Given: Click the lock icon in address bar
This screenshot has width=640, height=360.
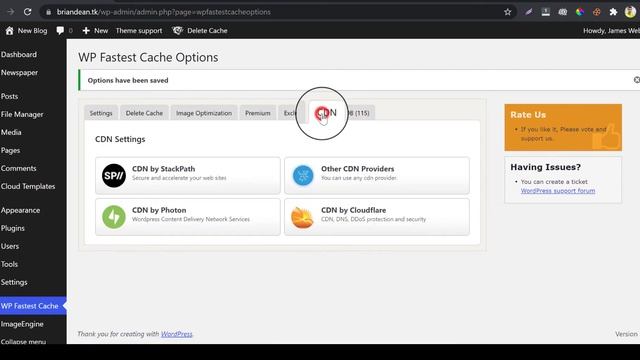Looking at the screenshot, I should tap(49, 12).
